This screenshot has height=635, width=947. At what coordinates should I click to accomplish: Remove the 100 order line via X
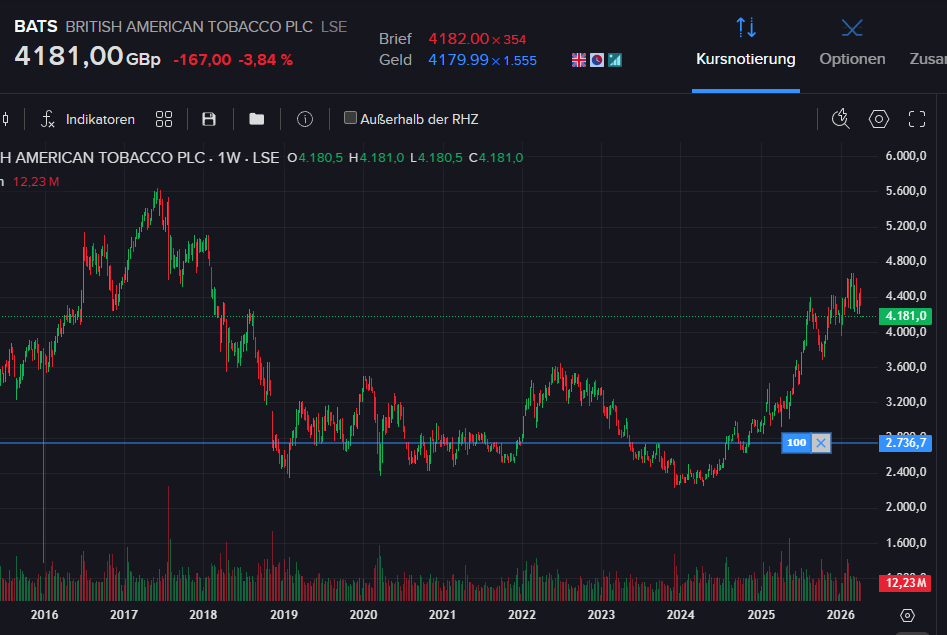[821, 443]
